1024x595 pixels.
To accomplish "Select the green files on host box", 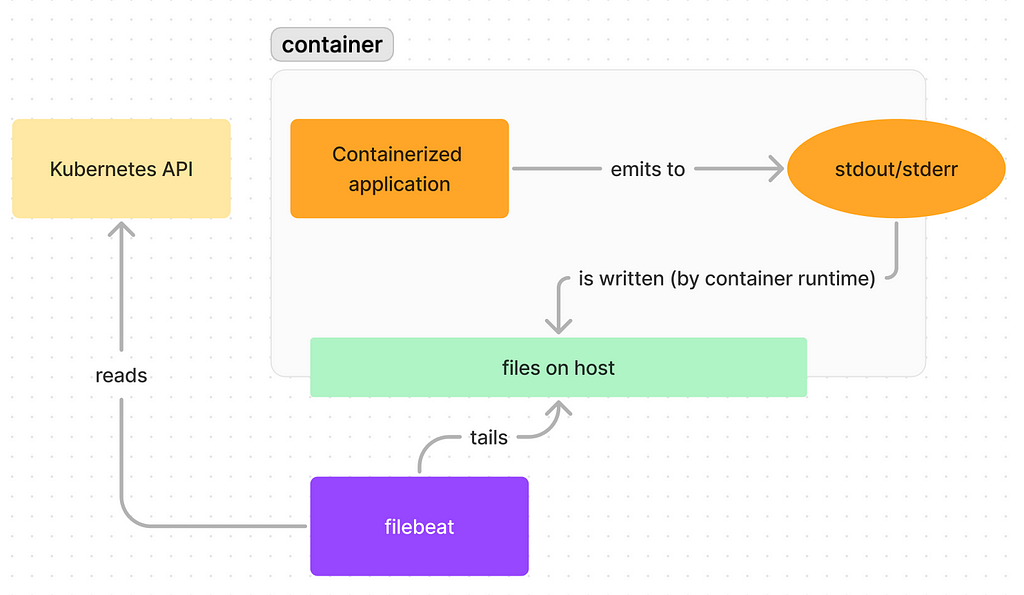I will pos(558,367).
